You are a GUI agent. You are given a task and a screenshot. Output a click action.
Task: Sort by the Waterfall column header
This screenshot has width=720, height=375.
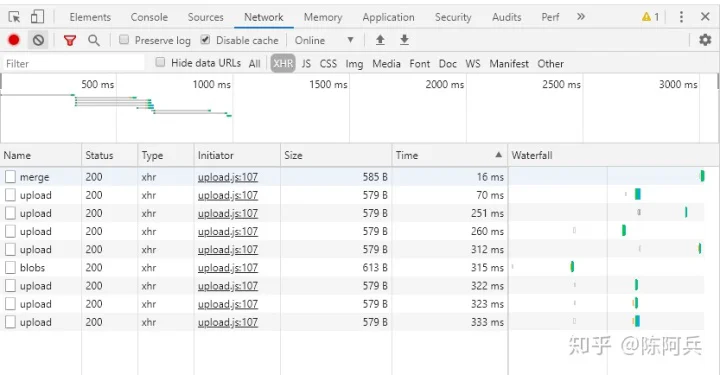pyautogui.click(x=613, y=155)
